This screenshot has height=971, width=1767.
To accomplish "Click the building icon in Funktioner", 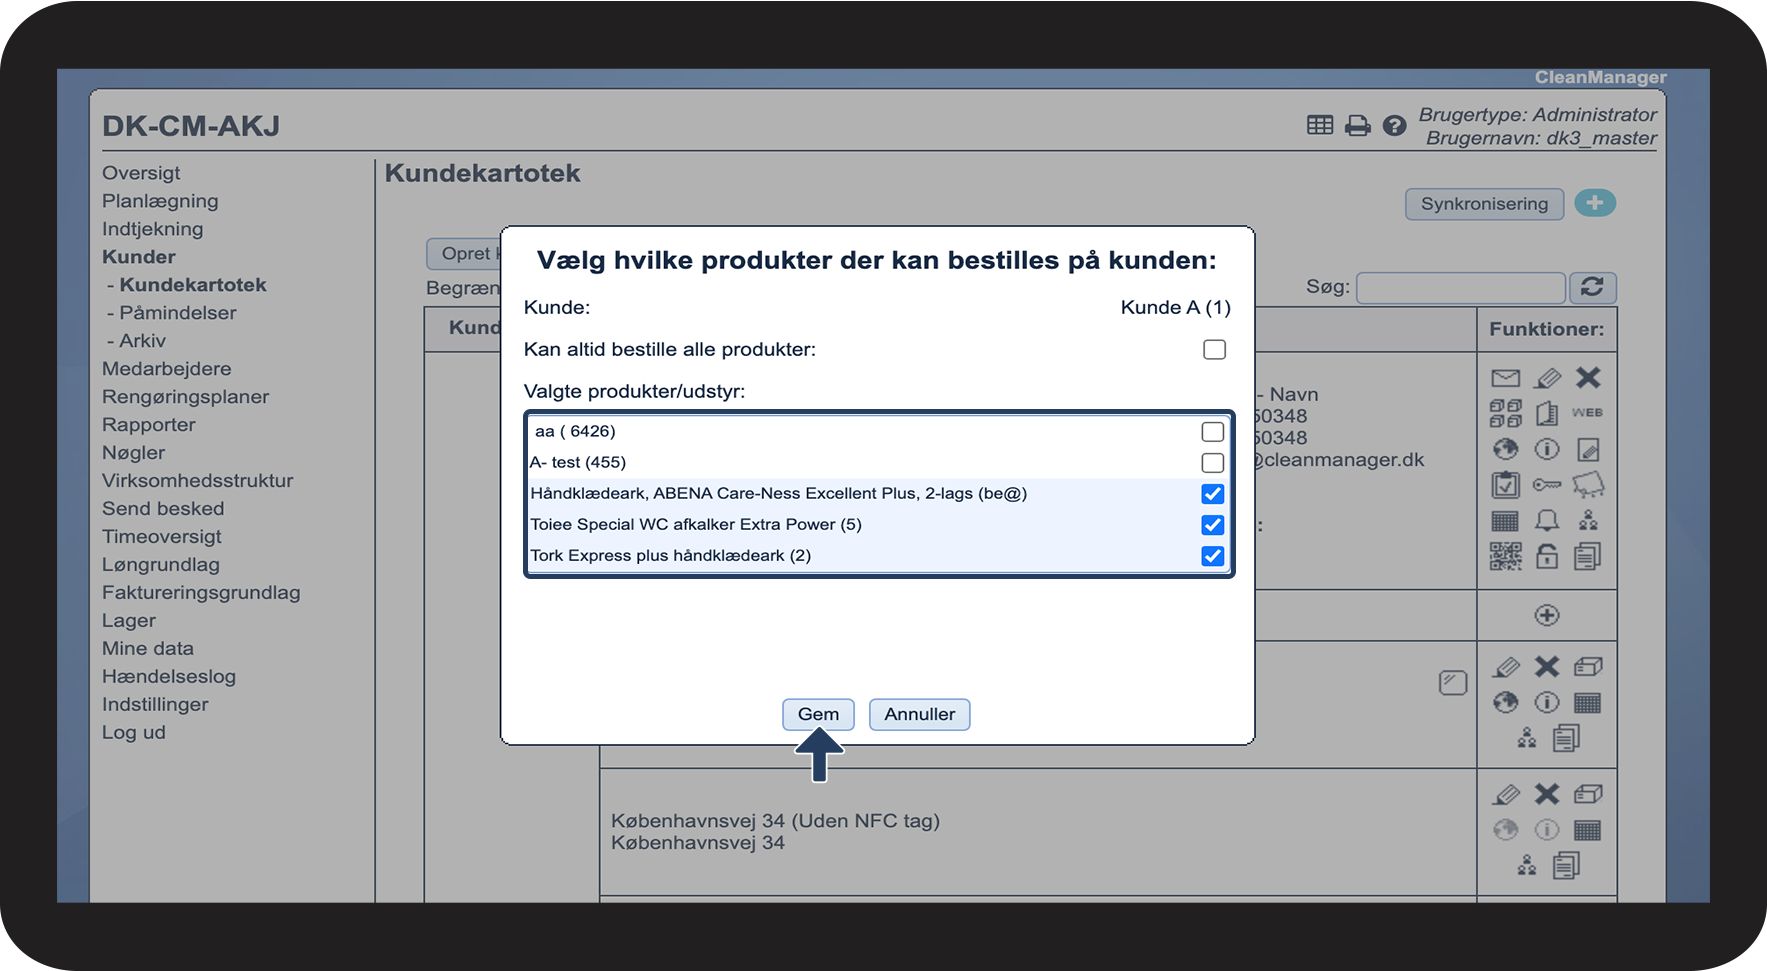I will coord(1547,413).
